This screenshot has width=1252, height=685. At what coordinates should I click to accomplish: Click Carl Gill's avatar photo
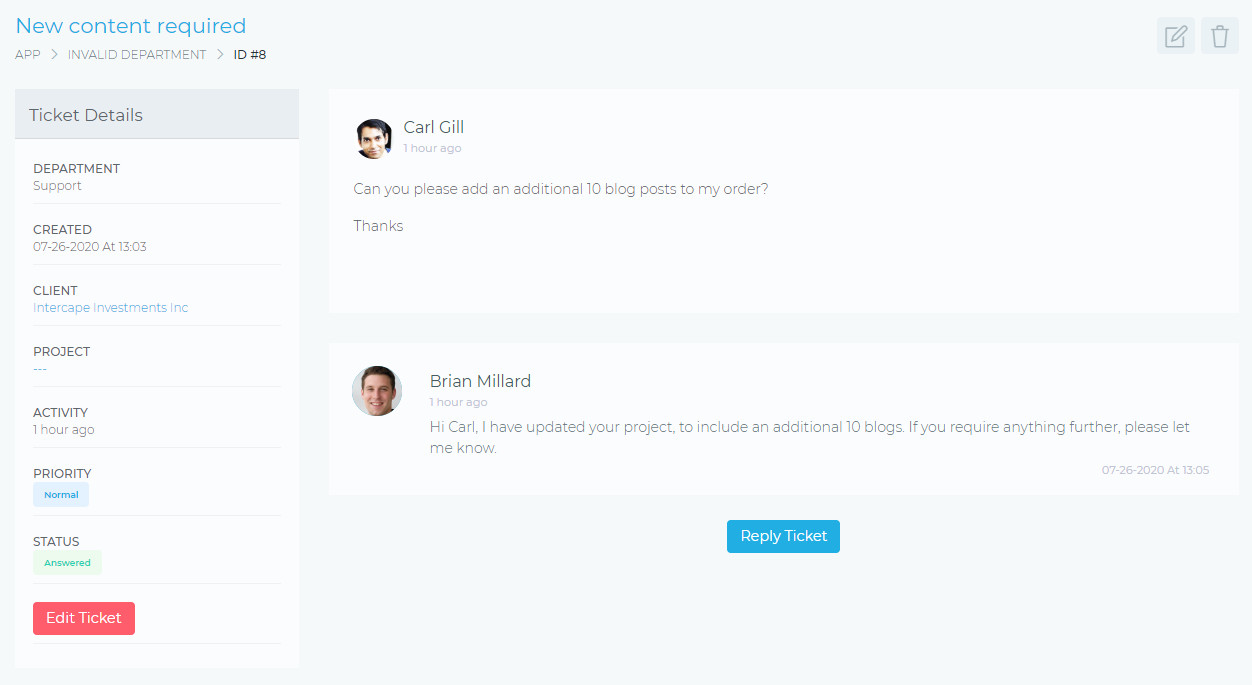374,139
